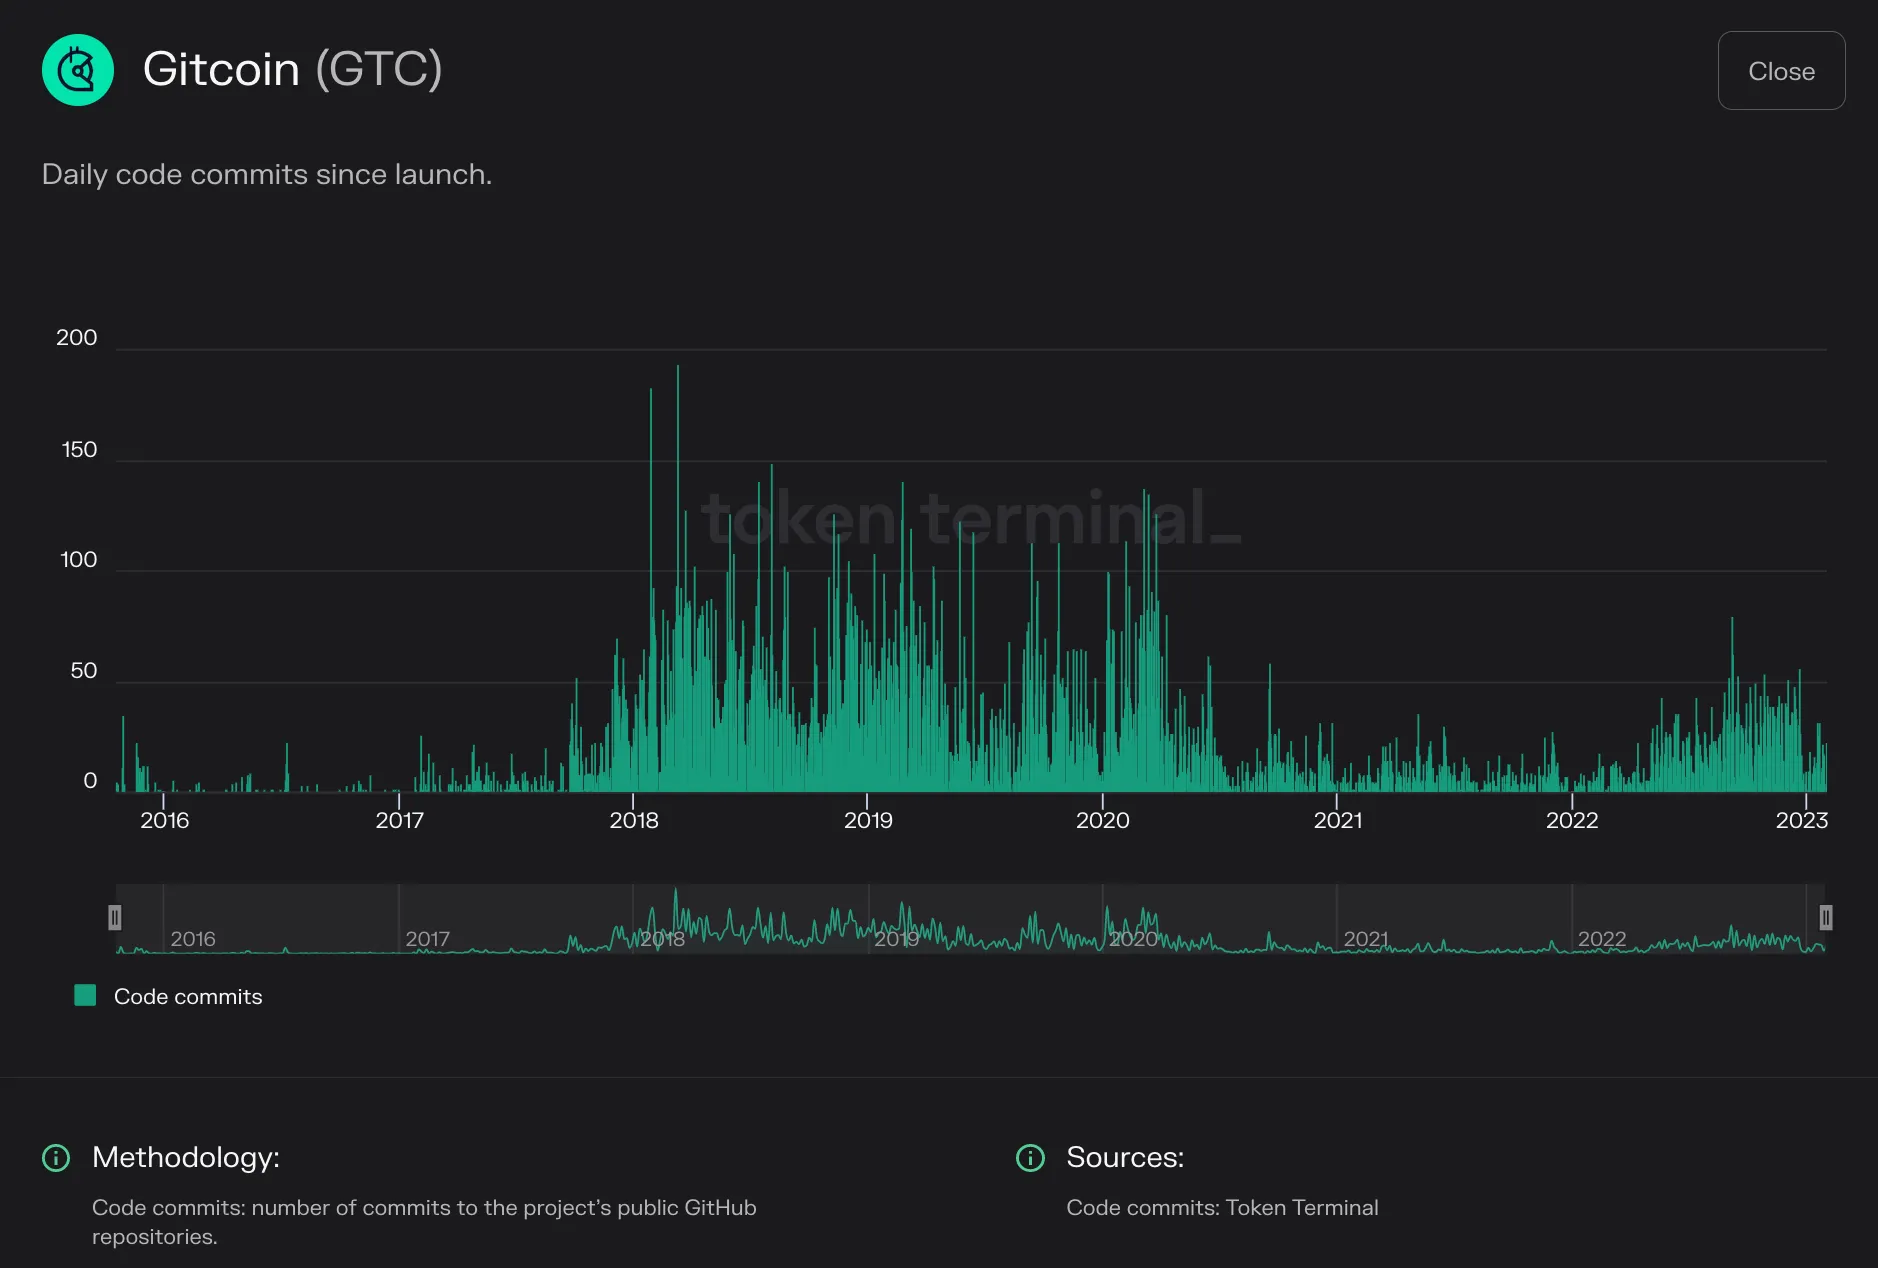Click 2016 in the range navigator

coord(193,939)
